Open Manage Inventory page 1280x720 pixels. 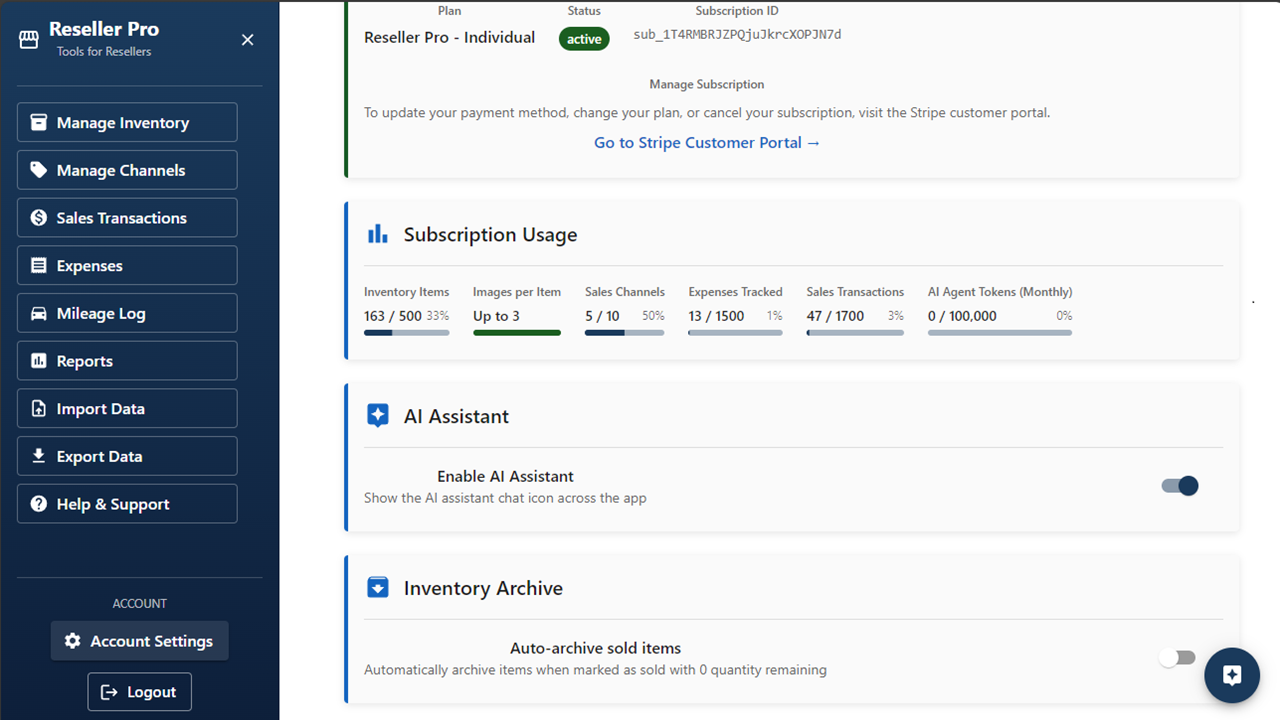[127, 122]
